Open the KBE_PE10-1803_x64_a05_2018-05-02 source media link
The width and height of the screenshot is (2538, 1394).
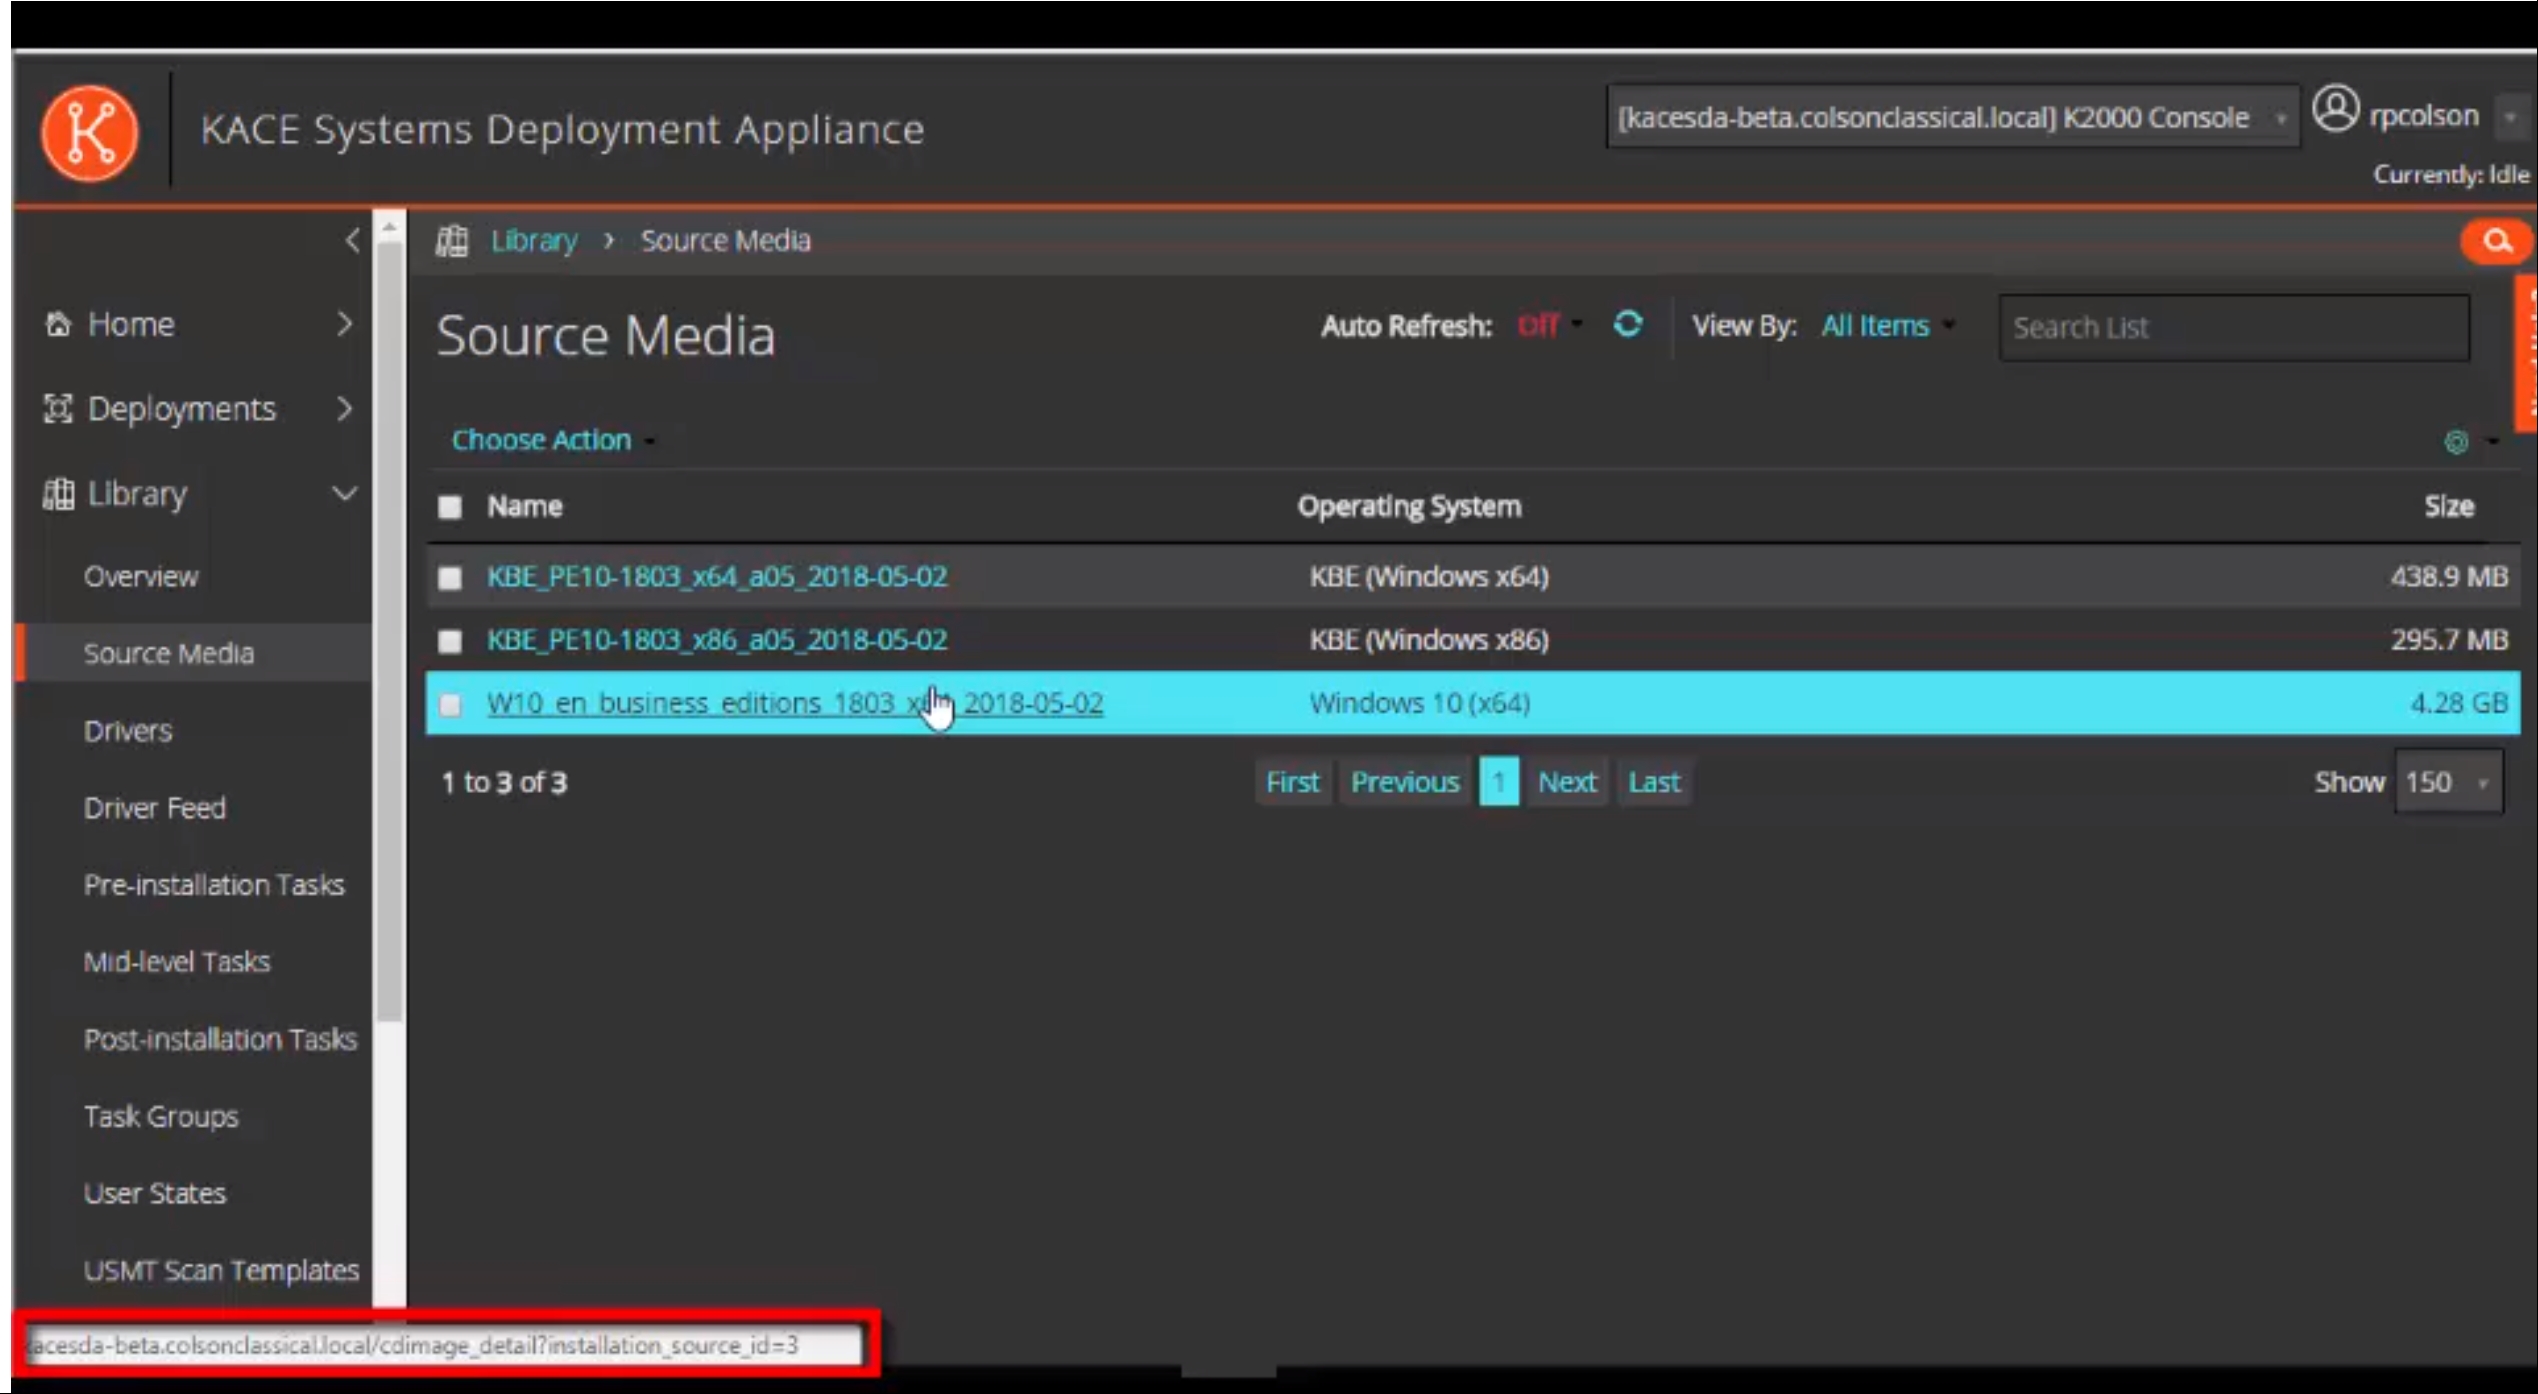[x=717, y=577]
